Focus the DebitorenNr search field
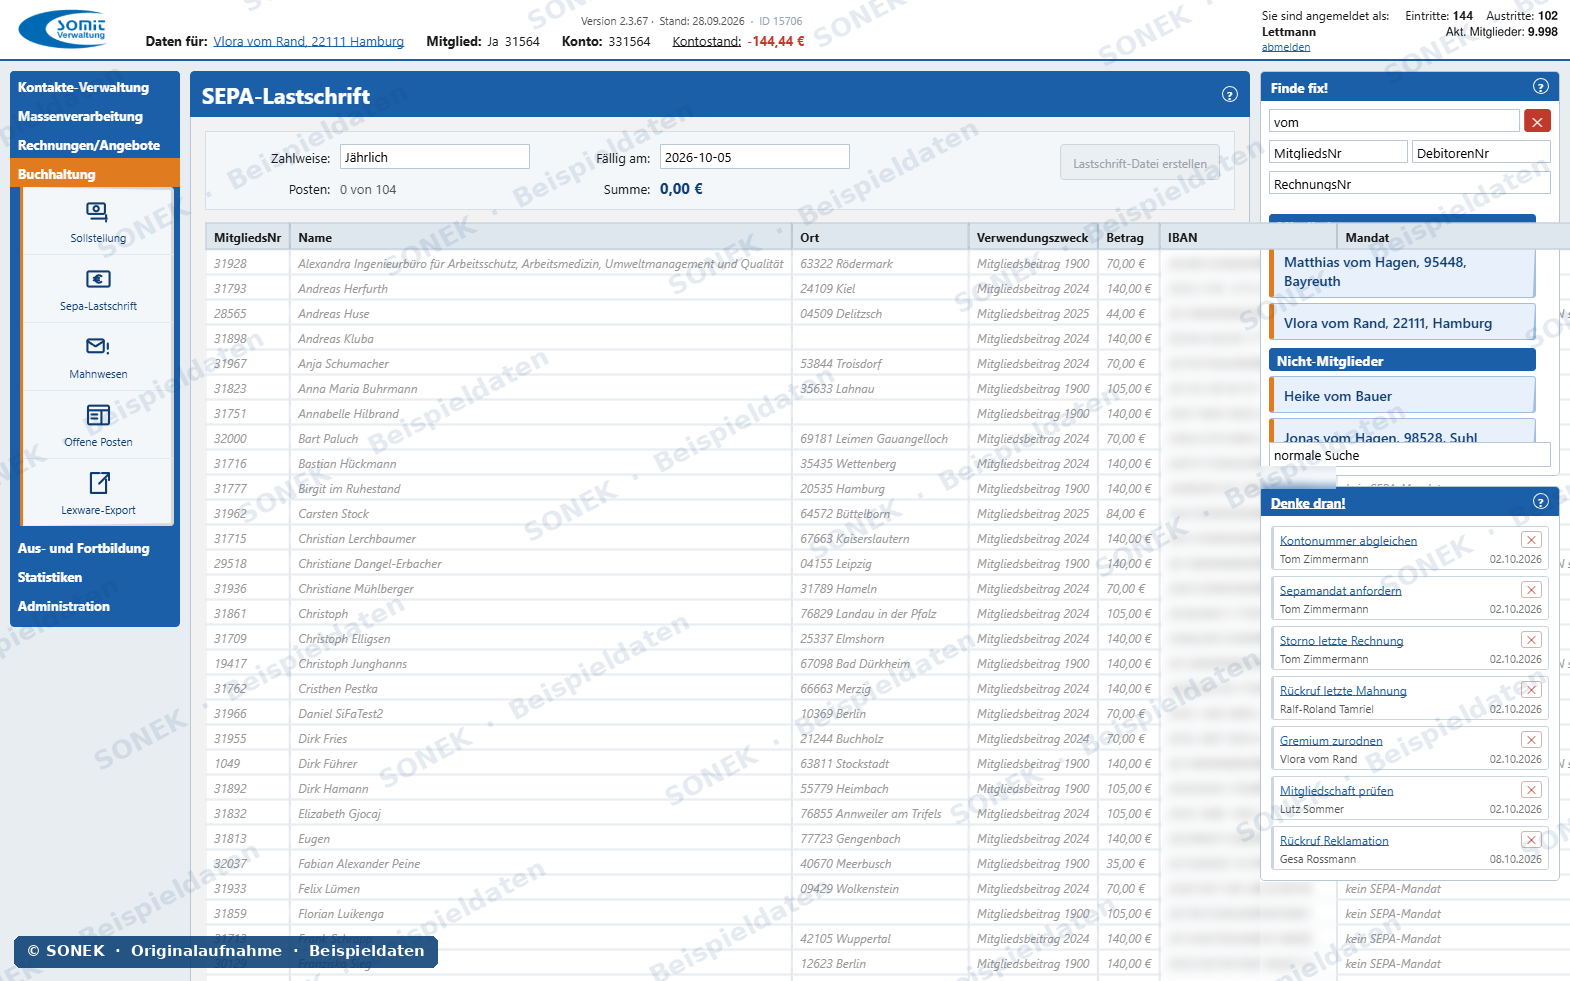The image size is (1570, 981). coord(1481,153)
